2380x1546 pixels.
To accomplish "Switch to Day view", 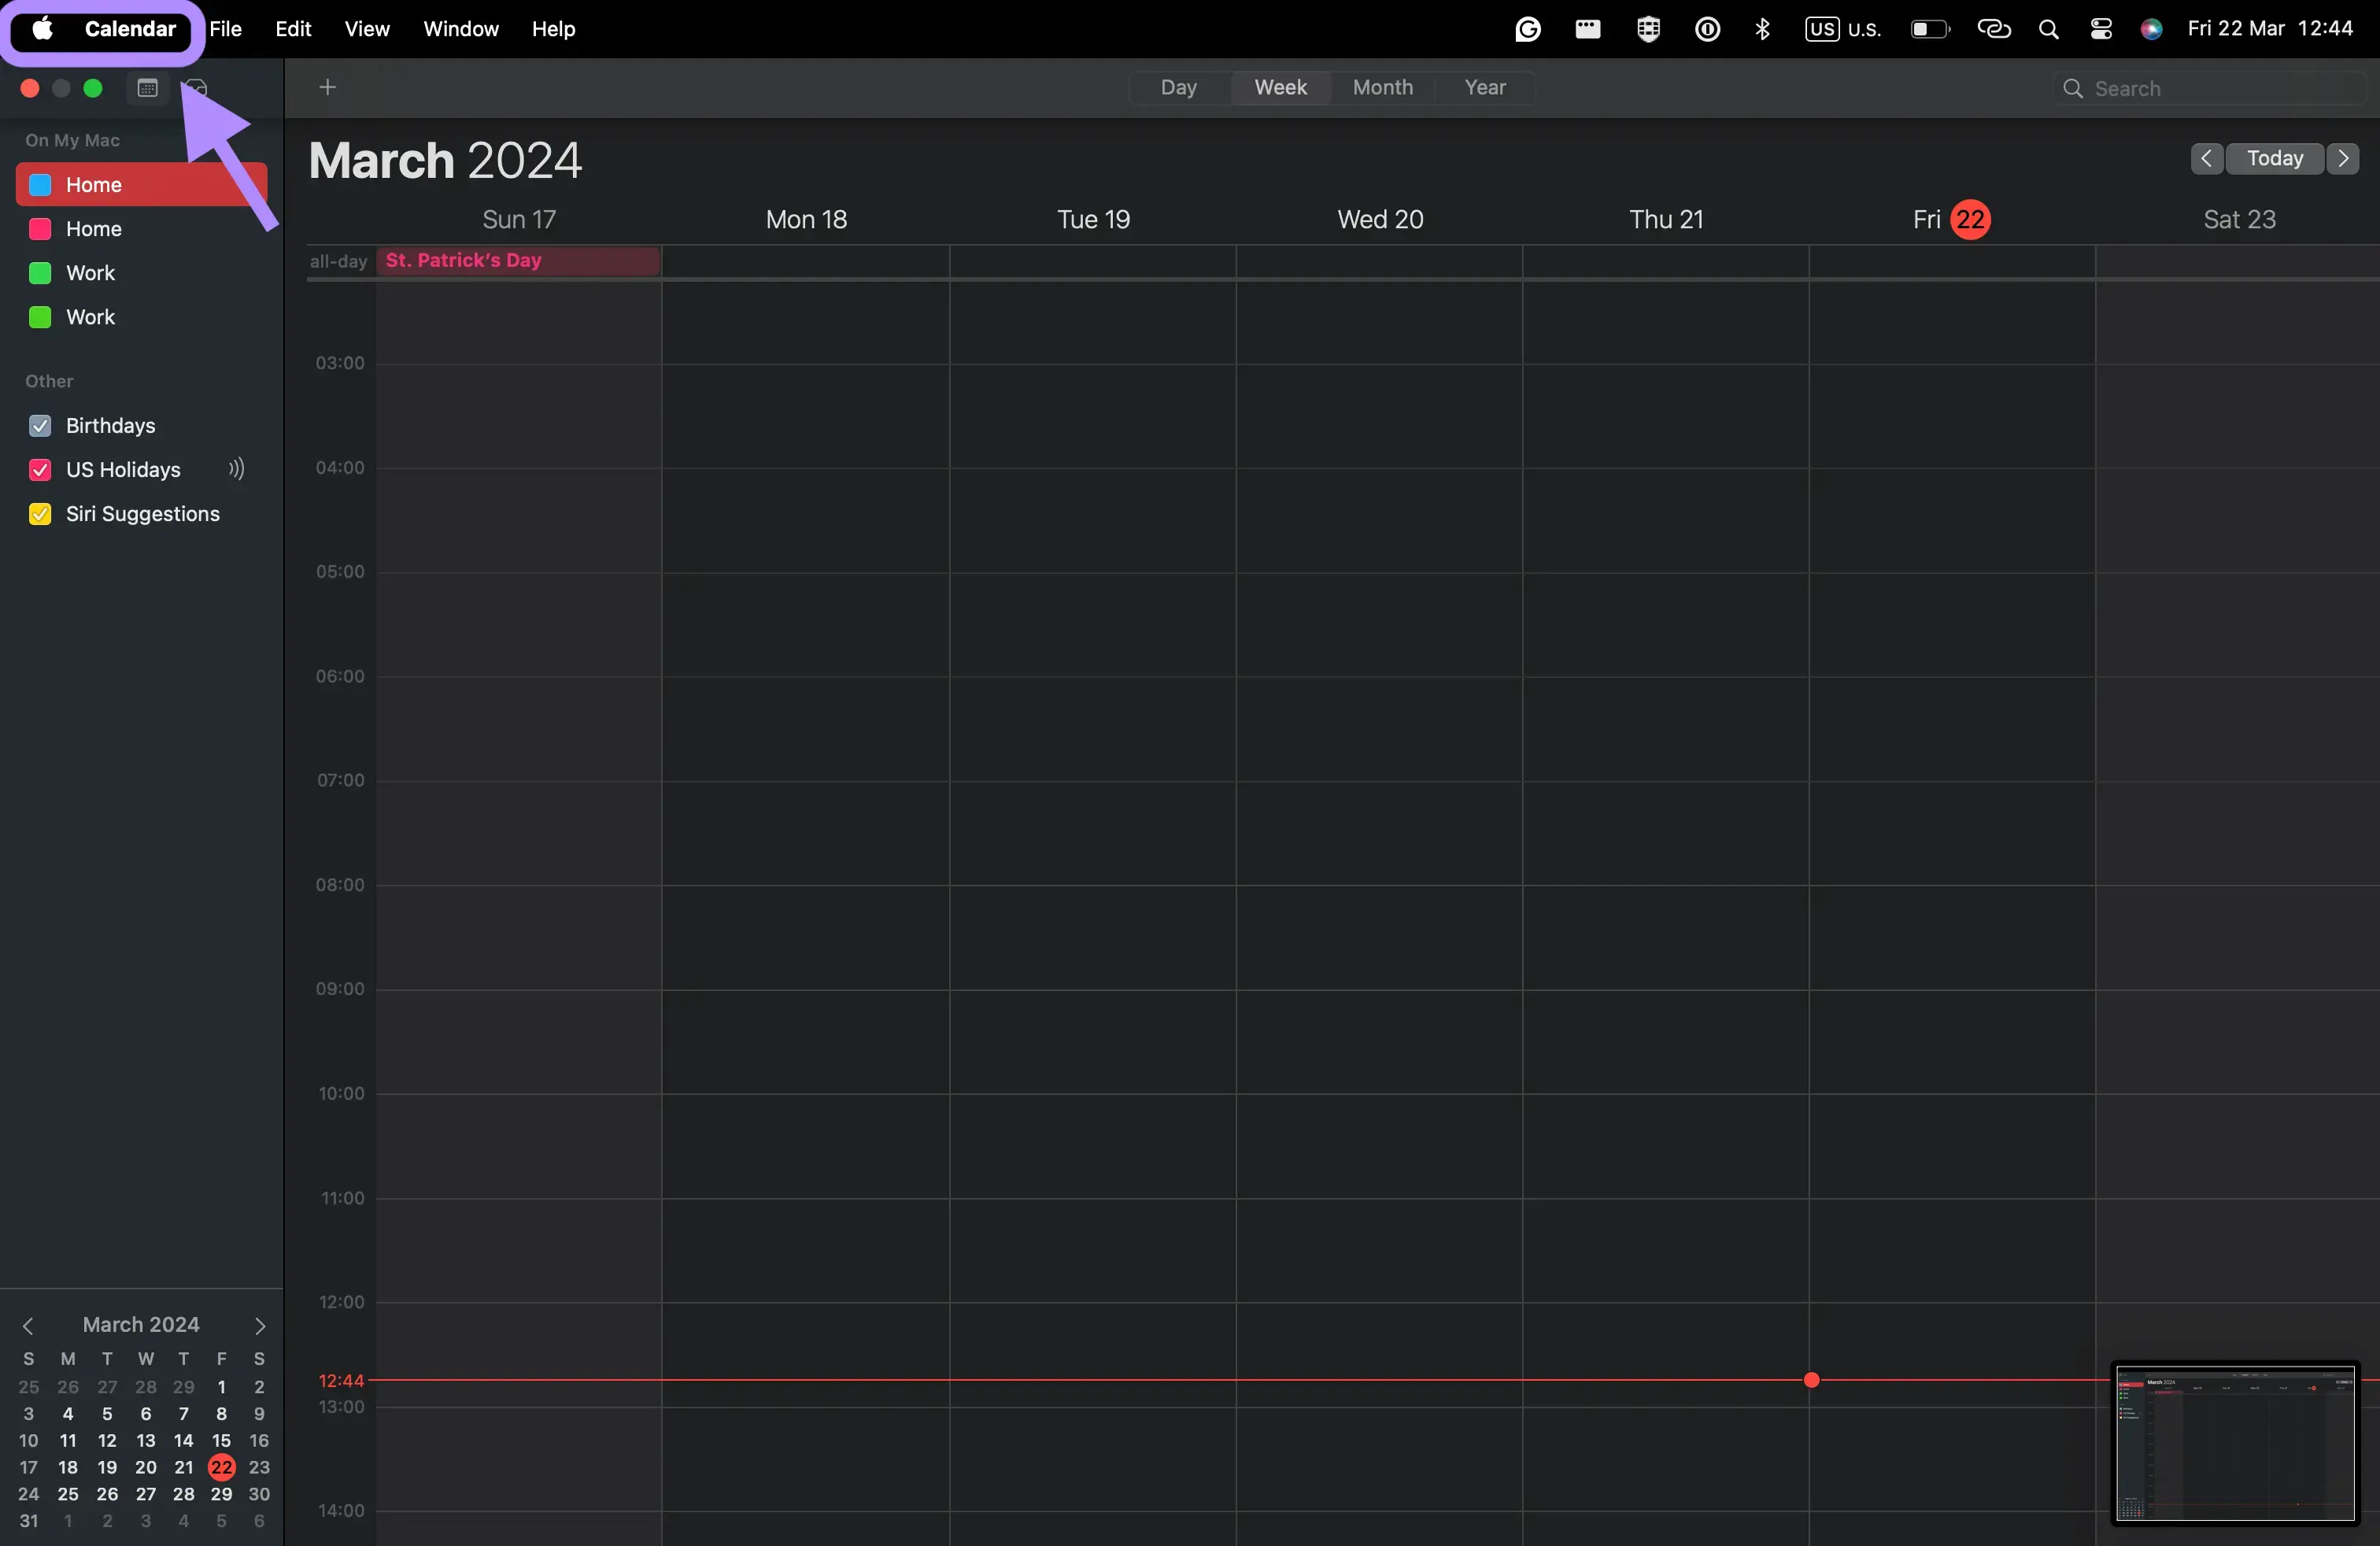I will (x=1178, y=87).
